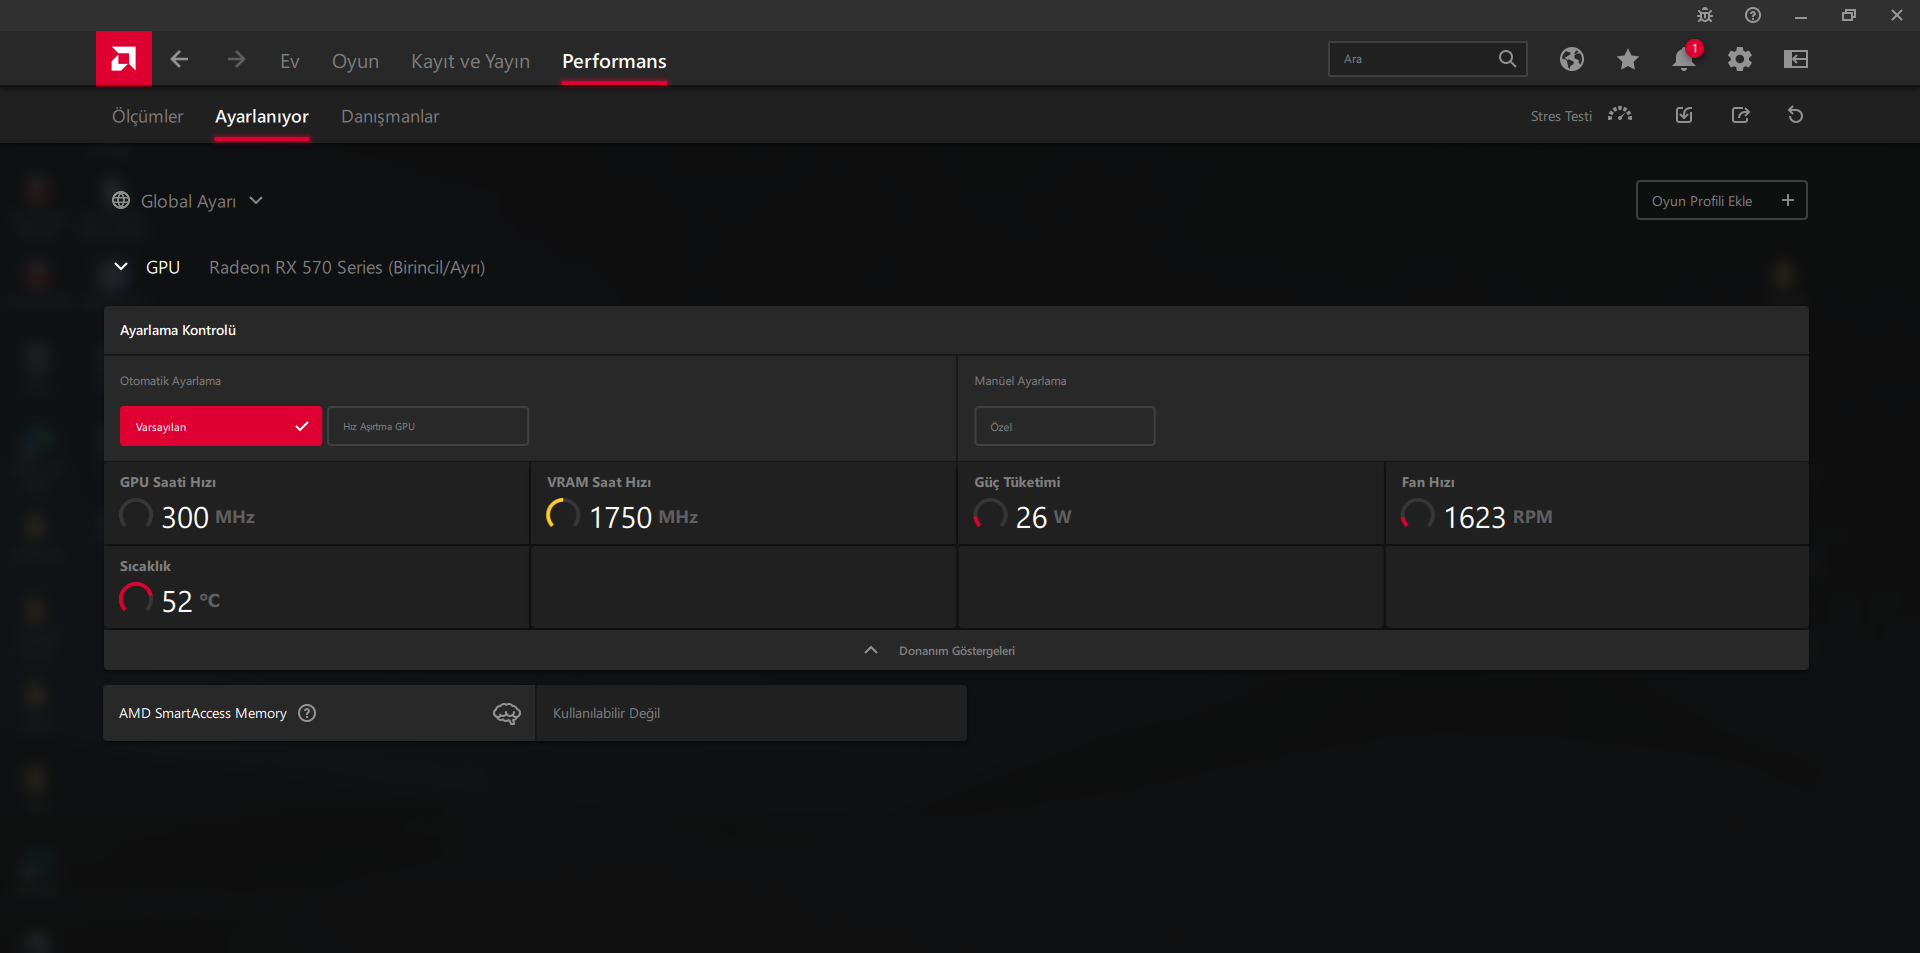This screenshot has width=1920, height=953.
Task: Select the Performans tab
Action: [614, 61]
